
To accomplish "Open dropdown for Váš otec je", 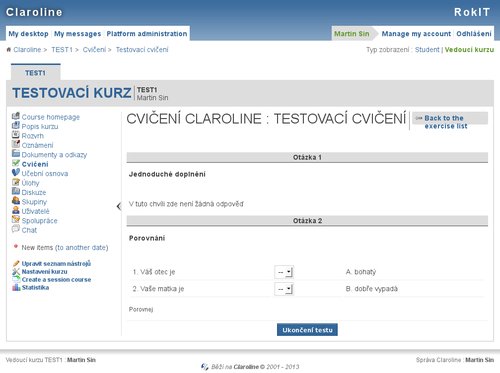I will click(284, 272).
